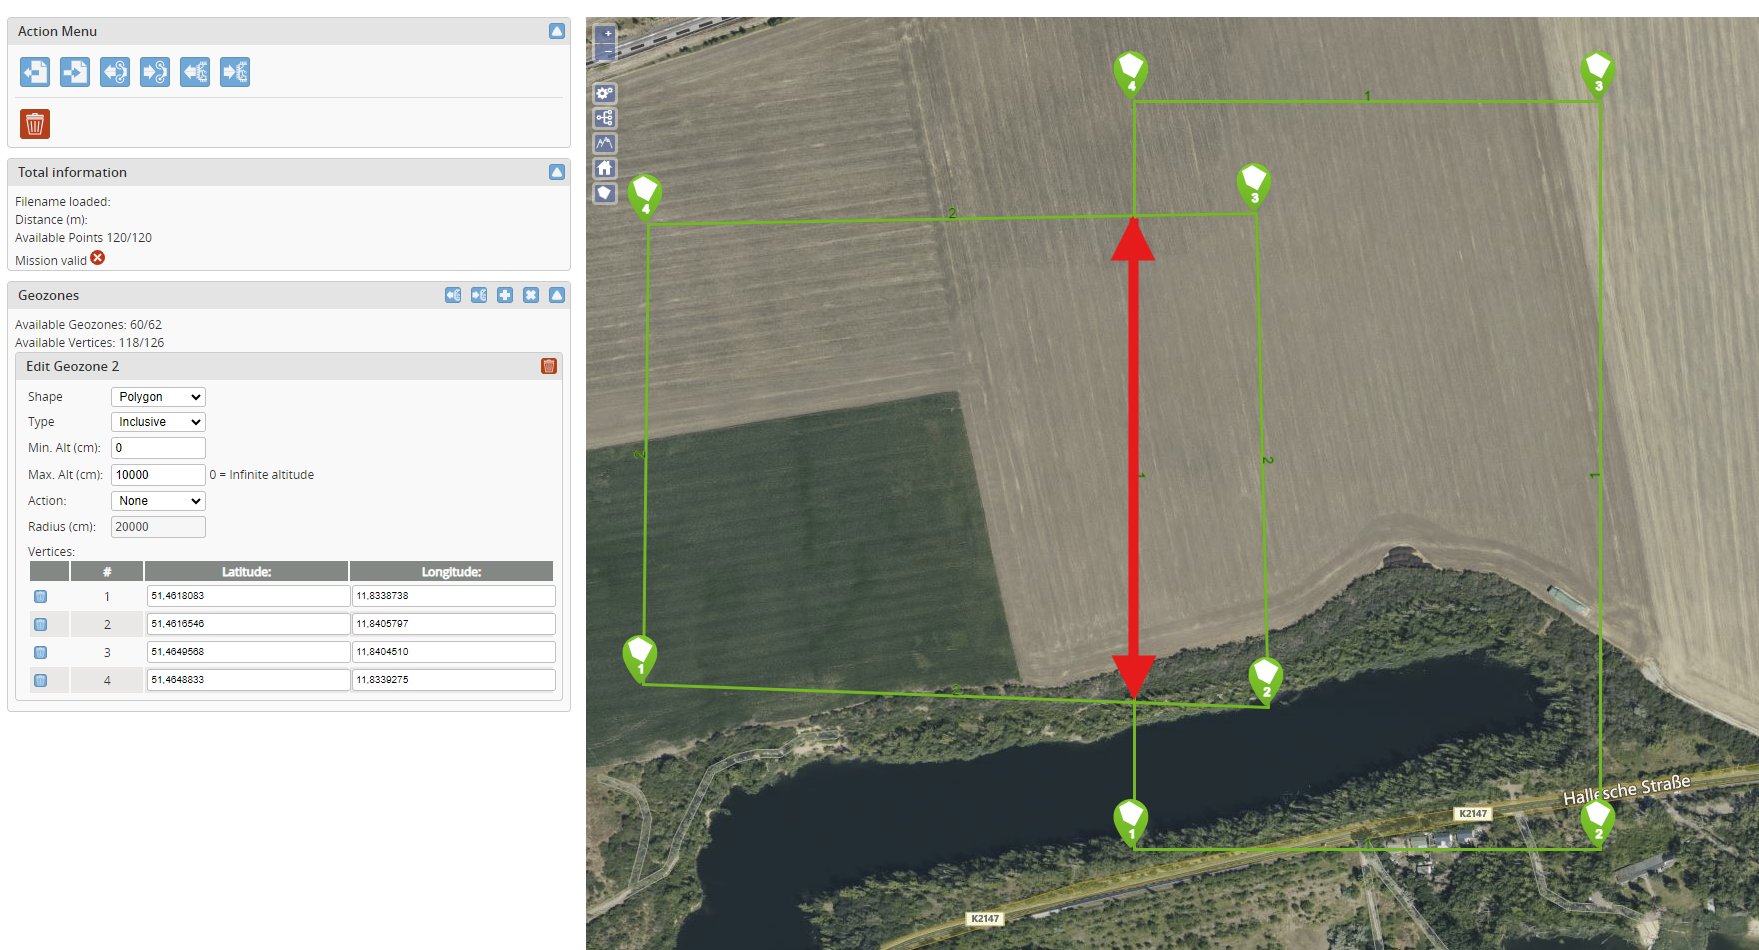Collapse the Total information panel
The height and width of the screenshot is (950, 1759).
pyautogui.click(x=557, y=172)
